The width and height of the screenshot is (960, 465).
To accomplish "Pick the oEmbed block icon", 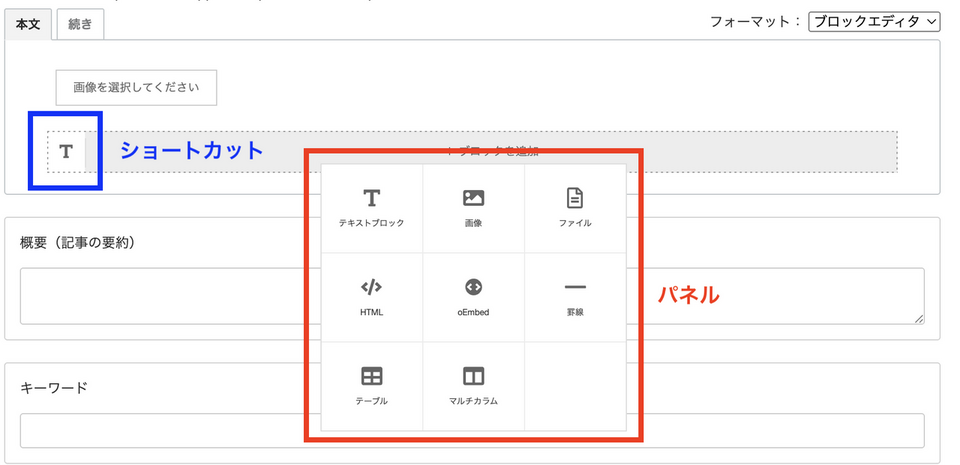I will tap(473, 296).
